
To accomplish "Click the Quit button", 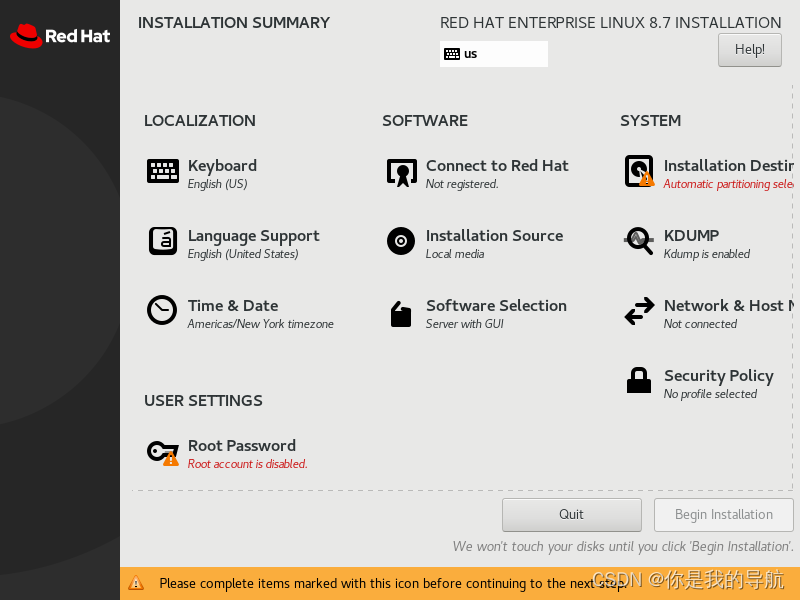I will [571, 514].
